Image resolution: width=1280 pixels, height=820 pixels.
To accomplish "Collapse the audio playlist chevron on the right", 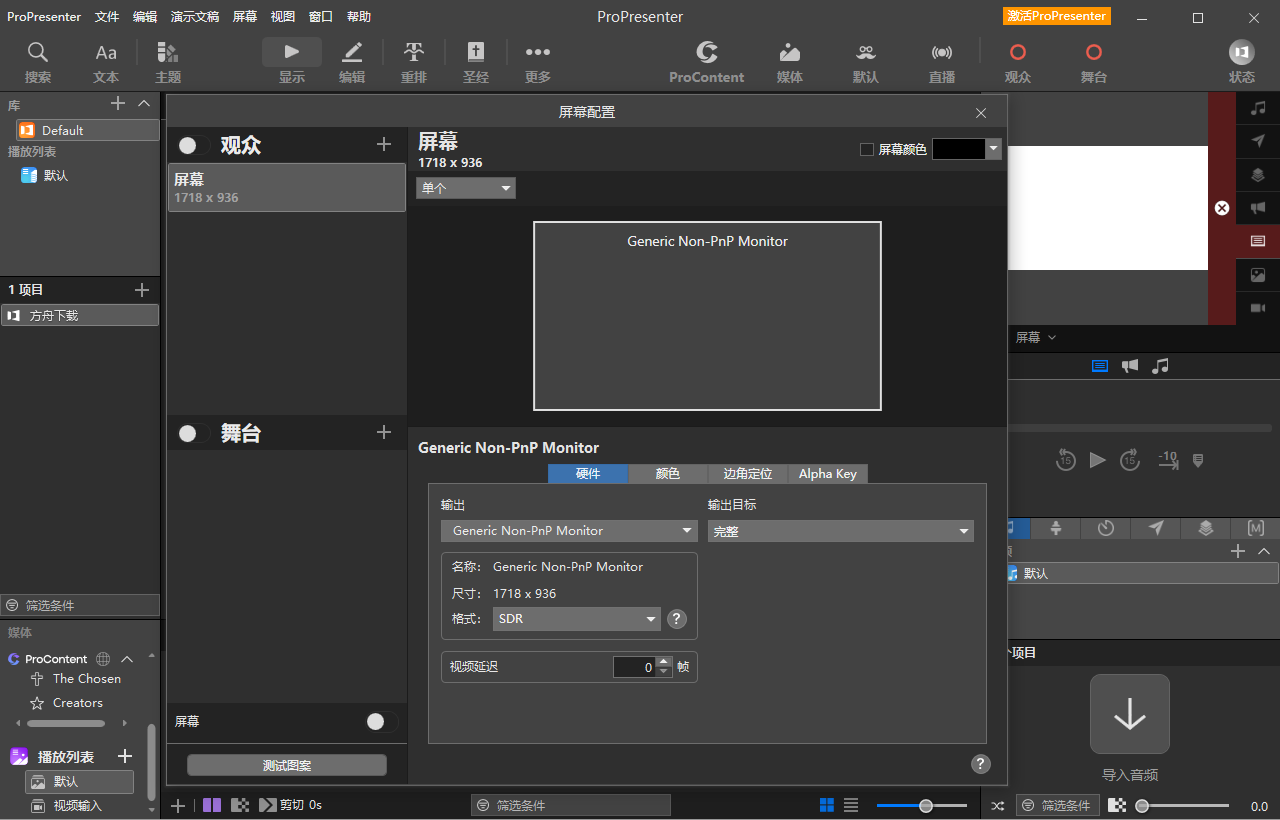I will (1264, 552).
